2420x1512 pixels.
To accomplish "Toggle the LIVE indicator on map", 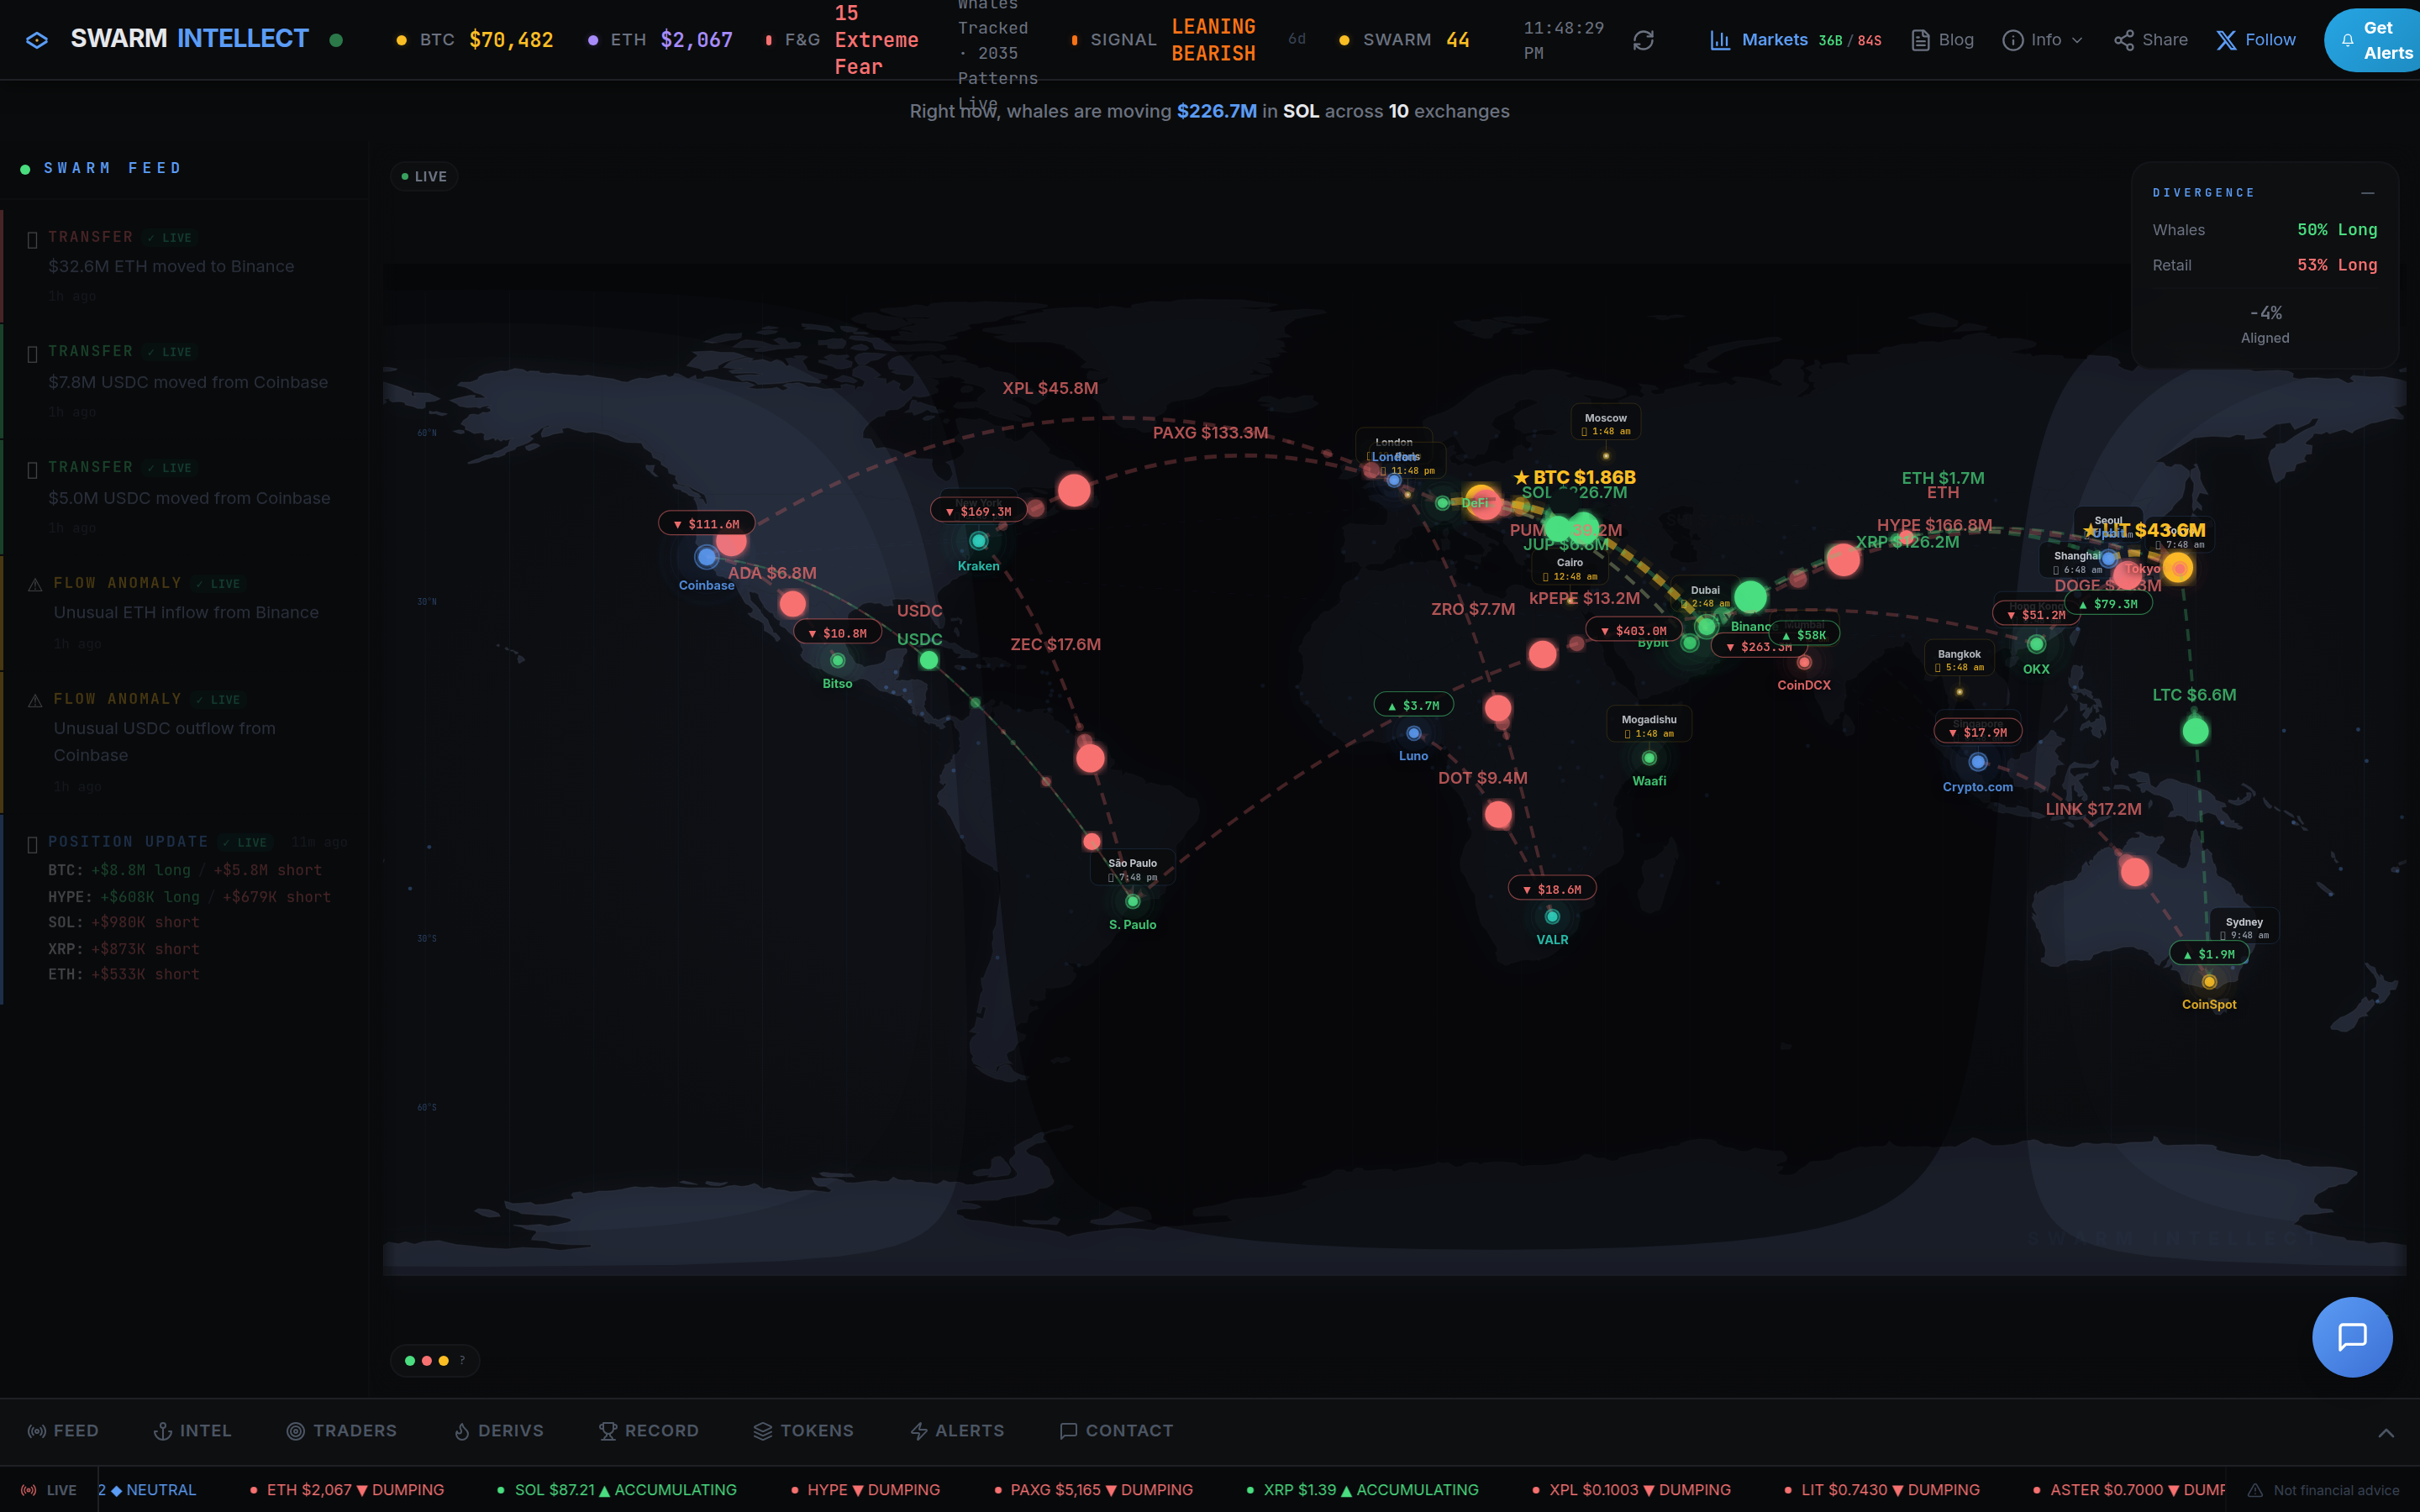I will [x=424, y=177].
